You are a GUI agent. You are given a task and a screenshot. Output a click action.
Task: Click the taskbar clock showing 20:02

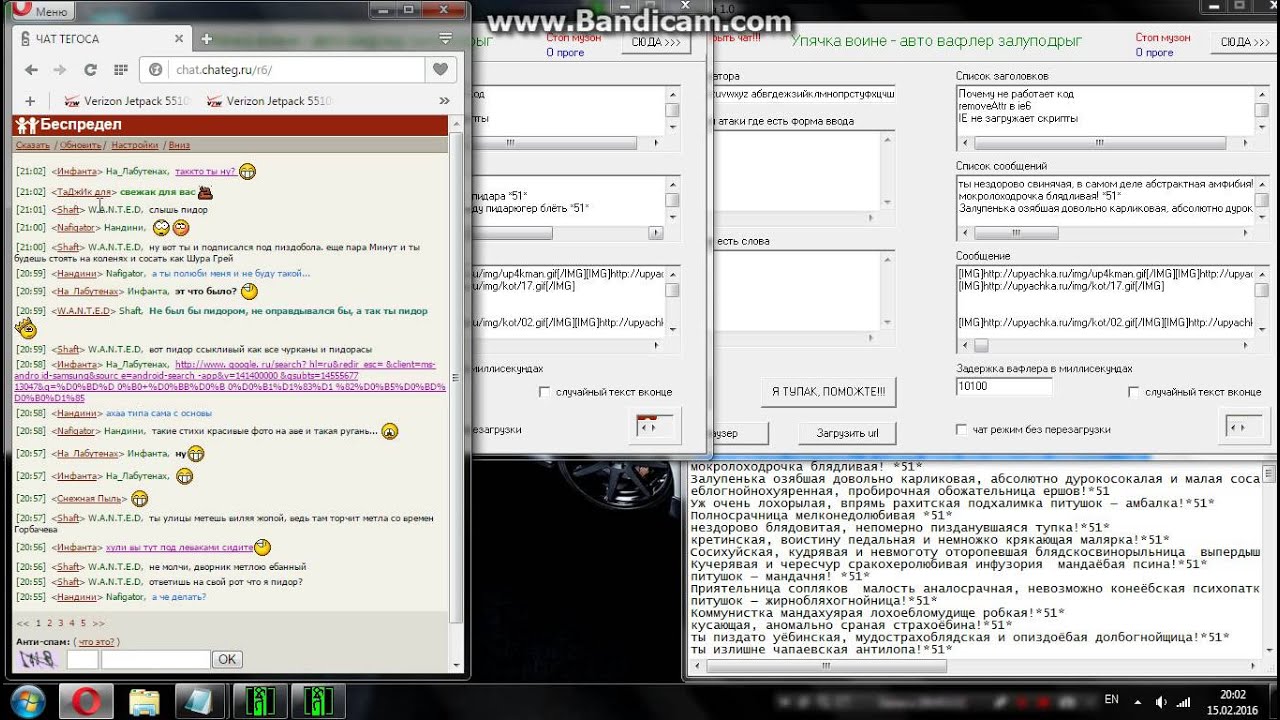(x=1232, y=701)
